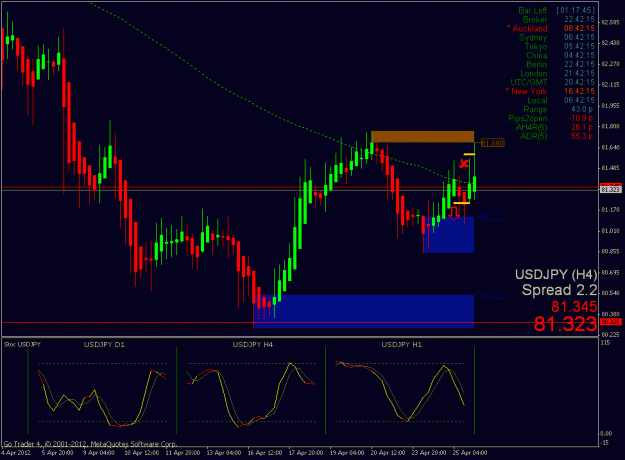Click the red 80.326 tag on the price axis

(x=611, y=322)
